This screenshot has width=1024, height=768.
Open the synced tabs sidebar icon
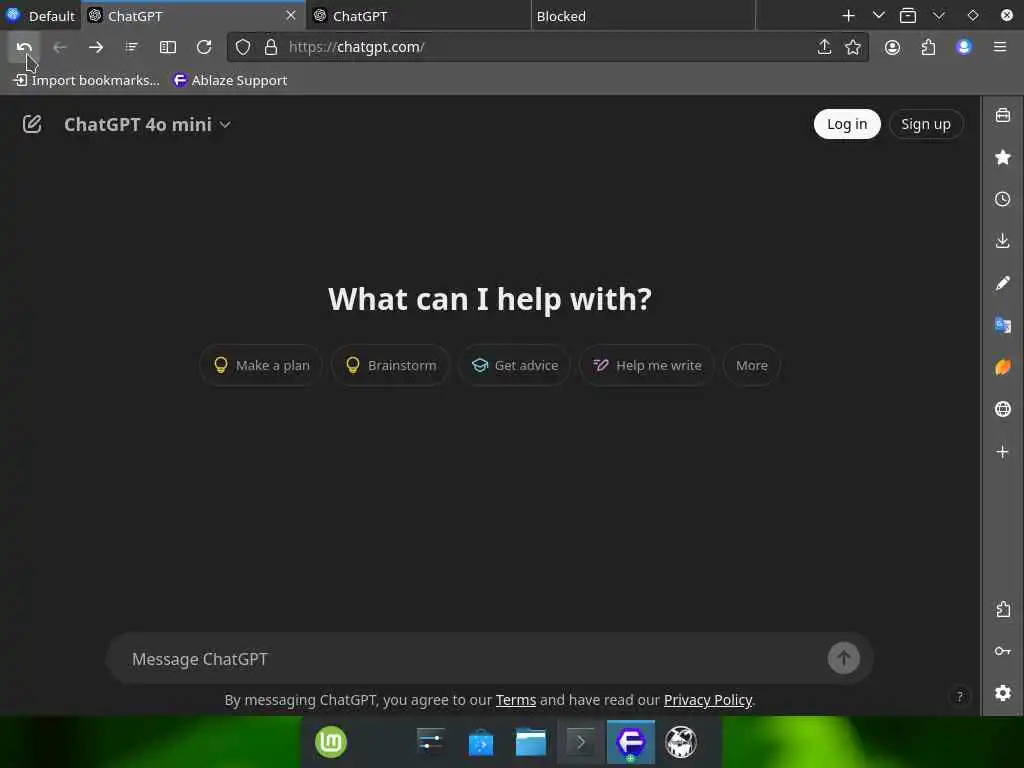click(x=1002, y=116)
